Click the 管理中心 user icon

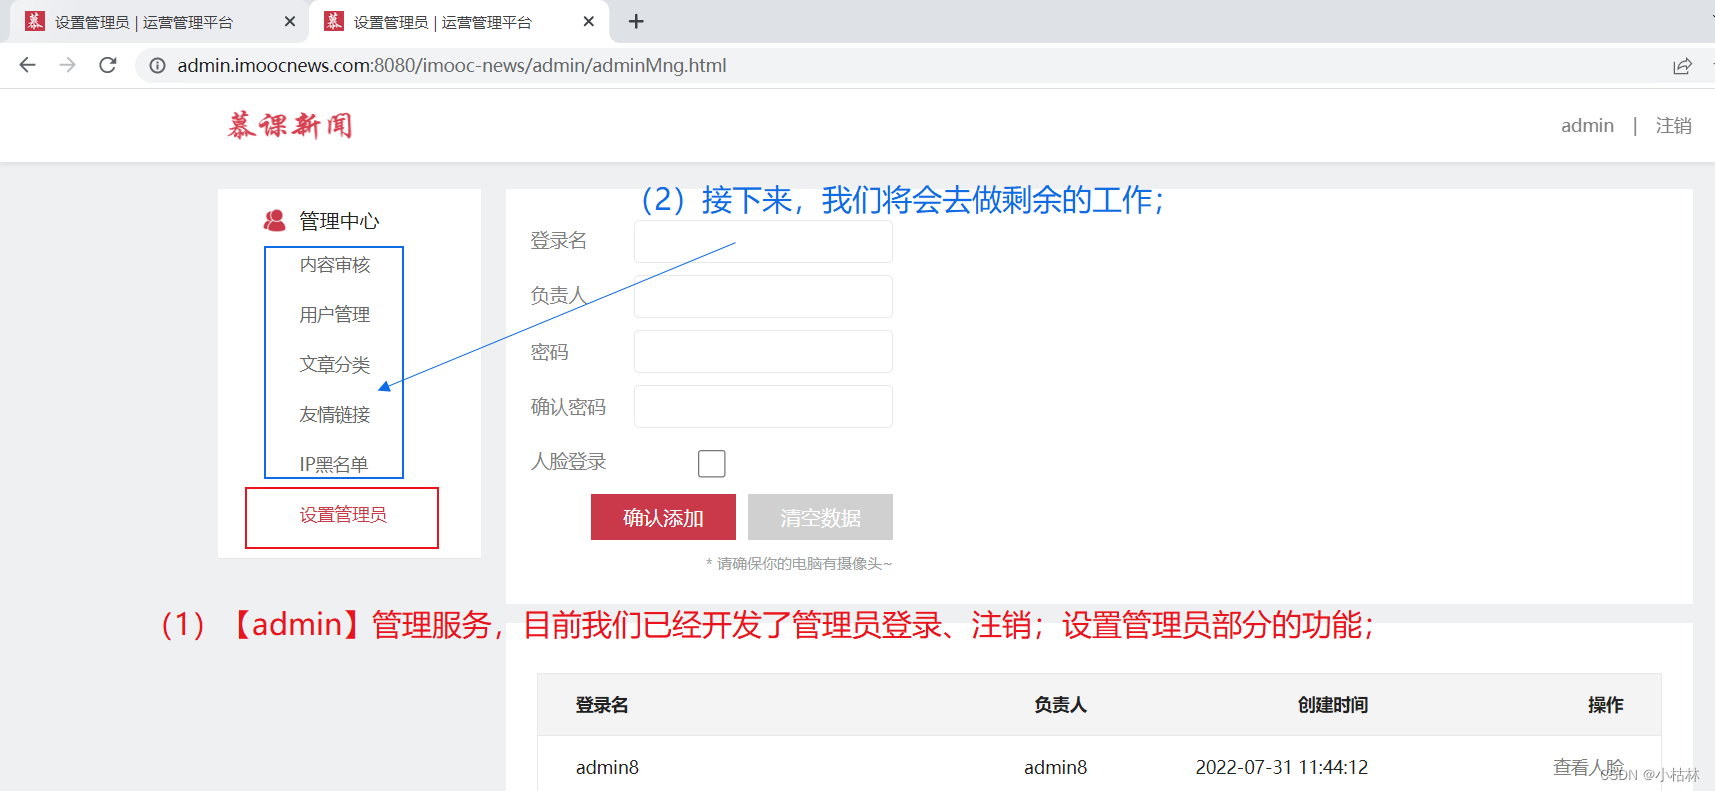274,220
